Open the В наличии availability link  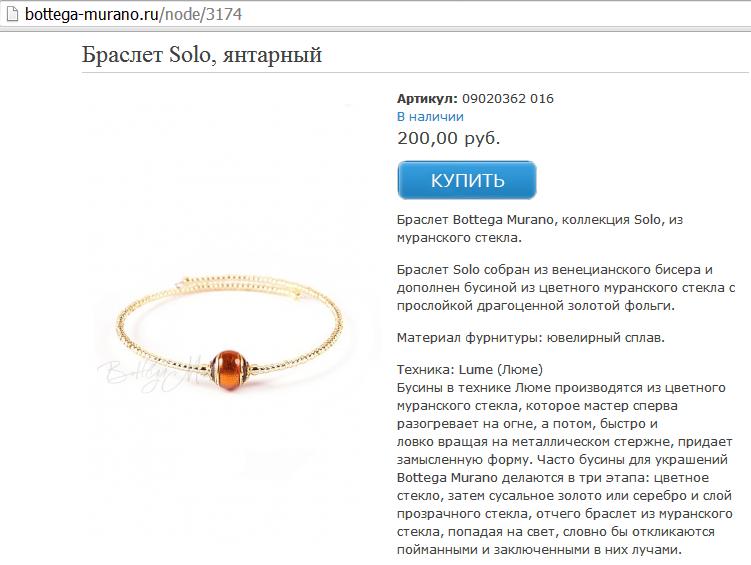click(x=430, y=116)
